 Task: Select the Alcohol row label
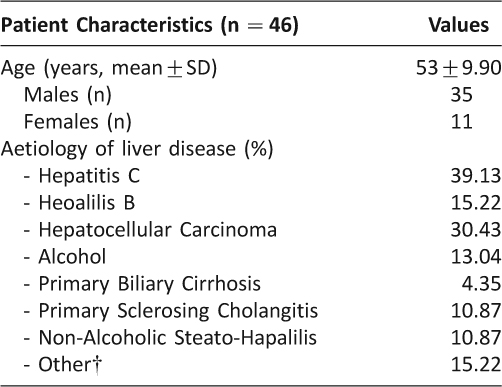pos(65,257)
